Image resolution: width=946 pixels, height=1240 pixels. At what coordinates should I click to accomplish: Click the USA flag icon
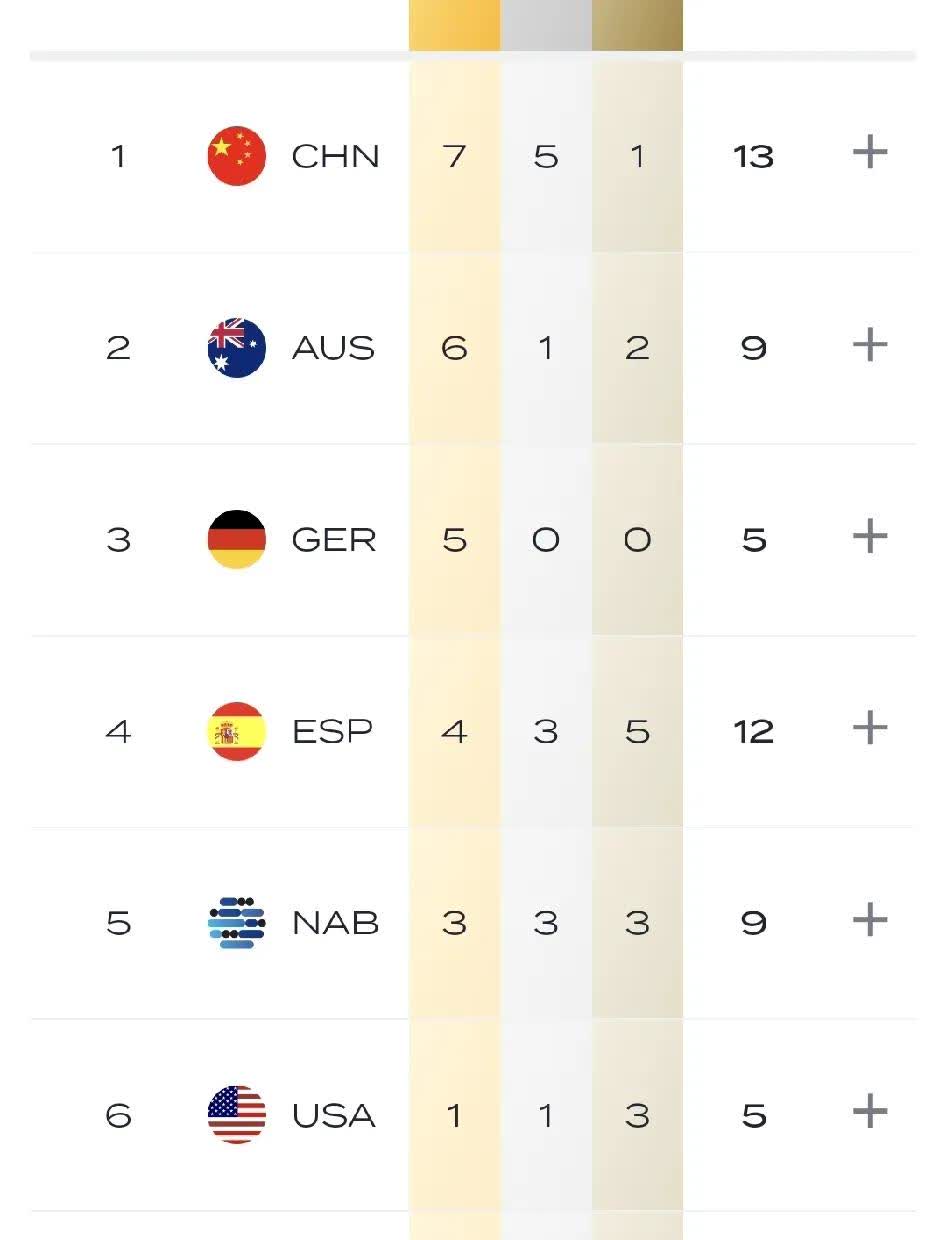point(237,1115)
